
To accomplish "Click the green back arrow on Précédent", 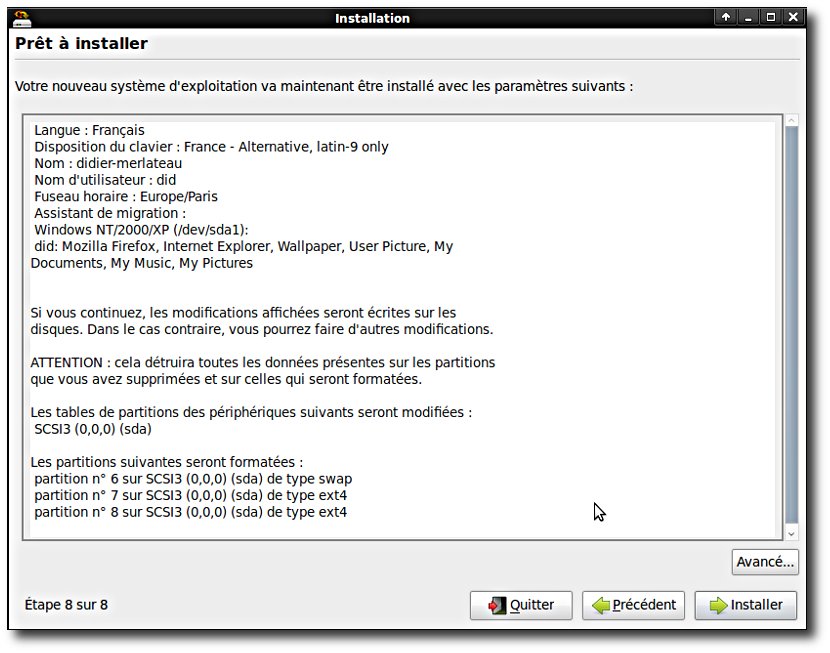I will 601,605.
